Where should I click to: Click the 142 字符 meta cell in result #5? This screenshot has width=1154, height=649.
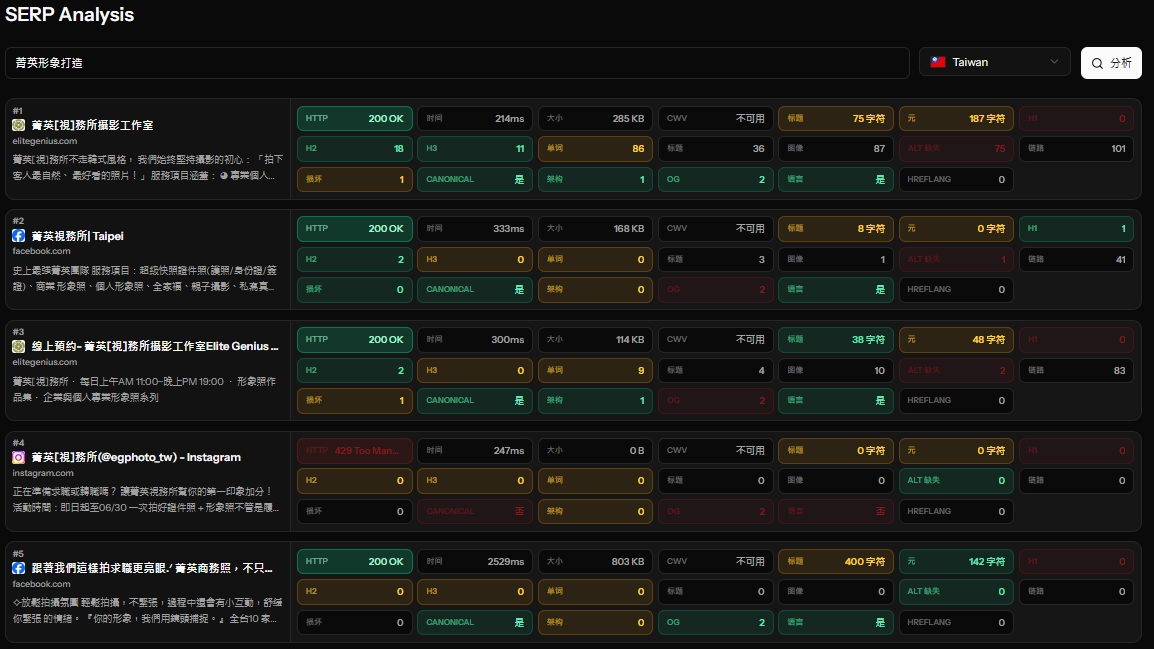[956, 561]
